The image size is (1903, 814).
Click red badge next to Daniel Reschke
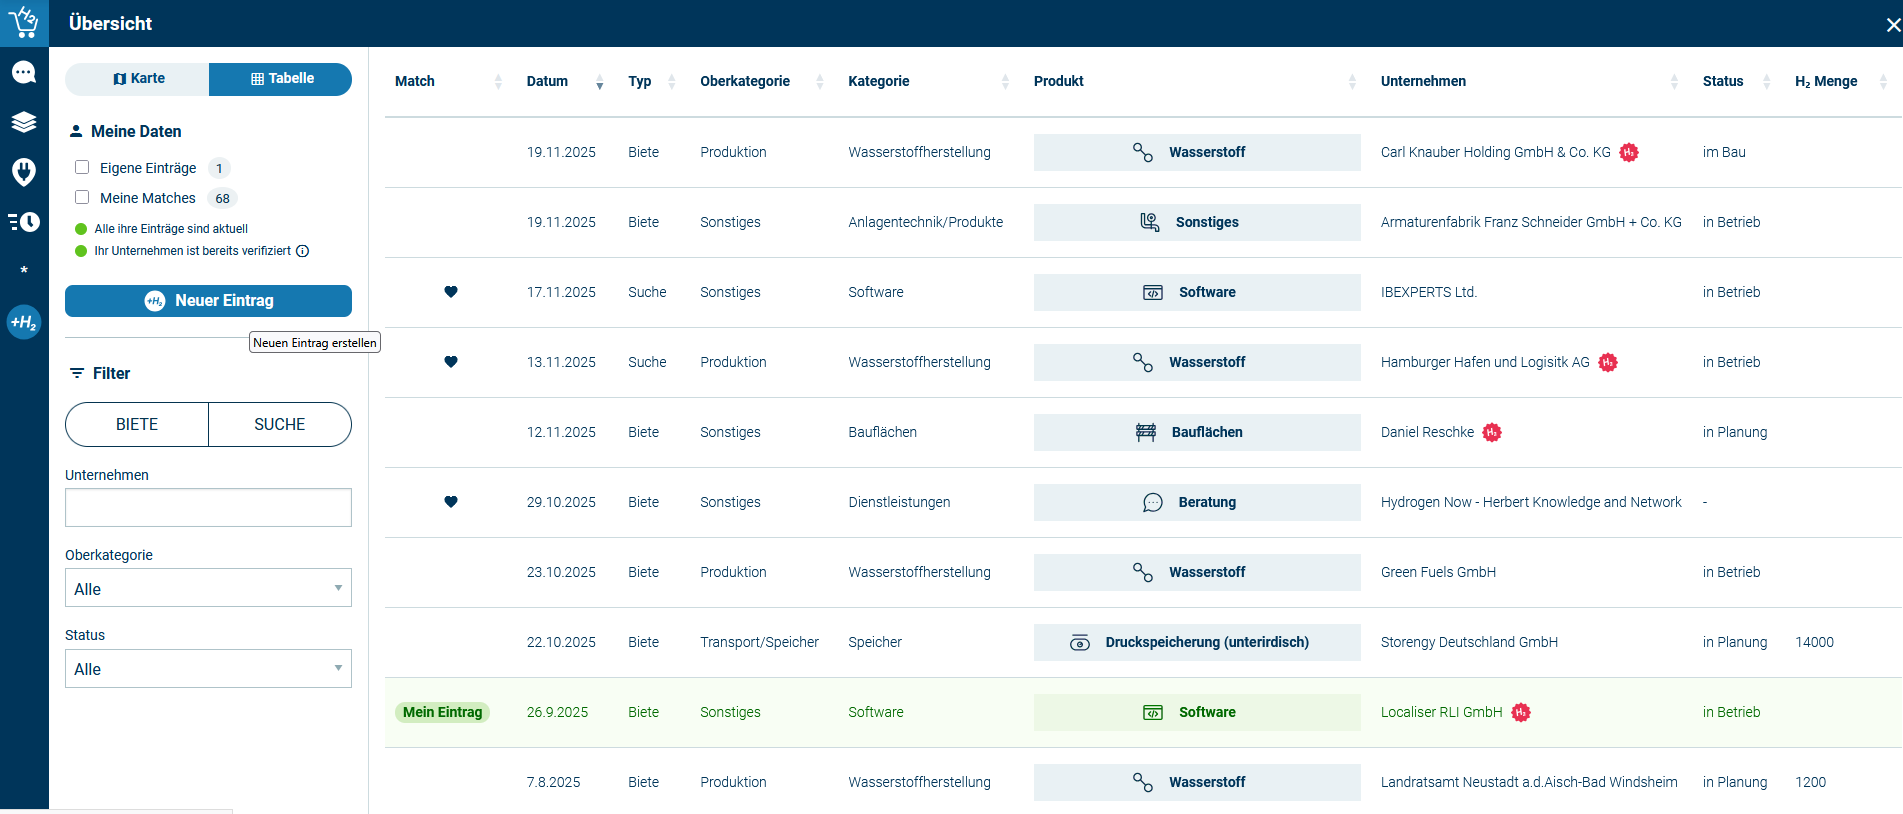(x=1492, y=432)
